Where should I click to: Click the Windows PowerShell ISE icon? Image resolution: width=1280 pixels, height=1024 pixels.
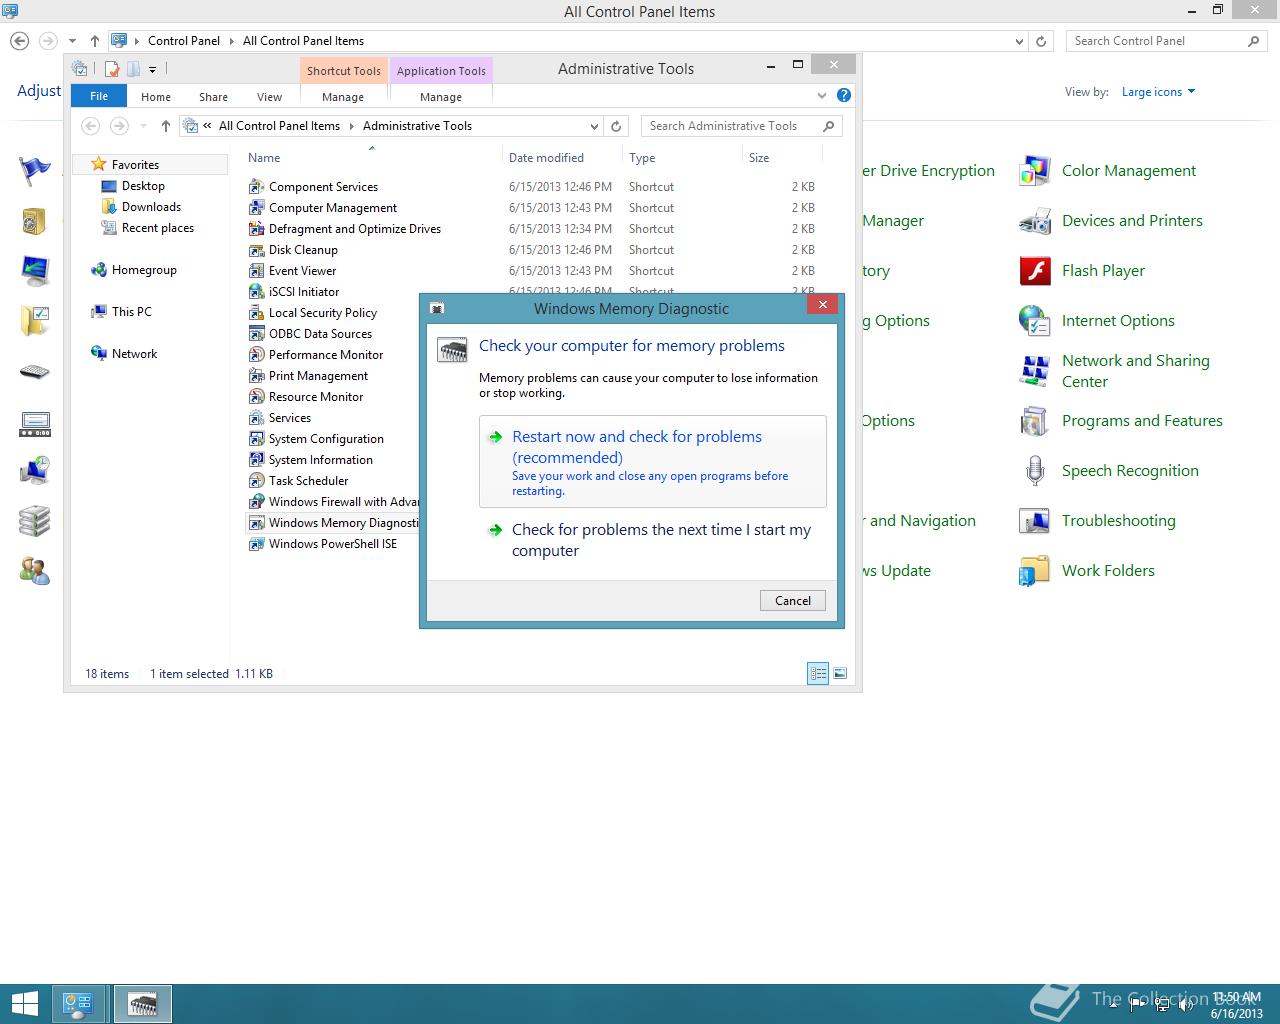click(256, 544)
